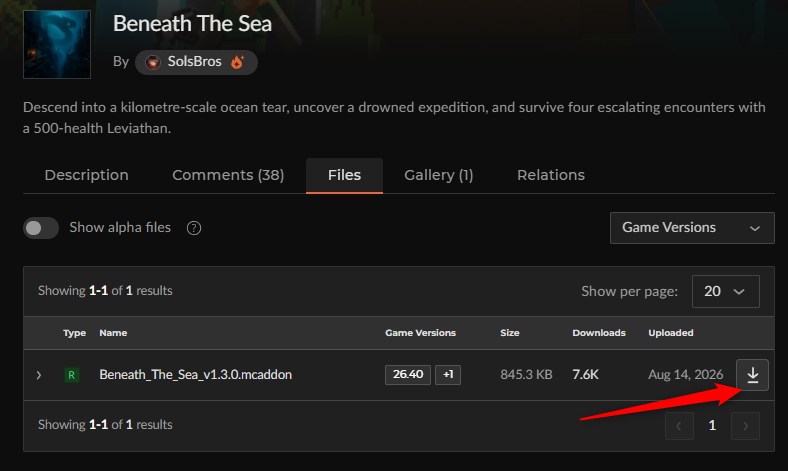The height and width of the screenshot is (471, 788).
Task: Click the Downloads column header
Action: point(599,333)
